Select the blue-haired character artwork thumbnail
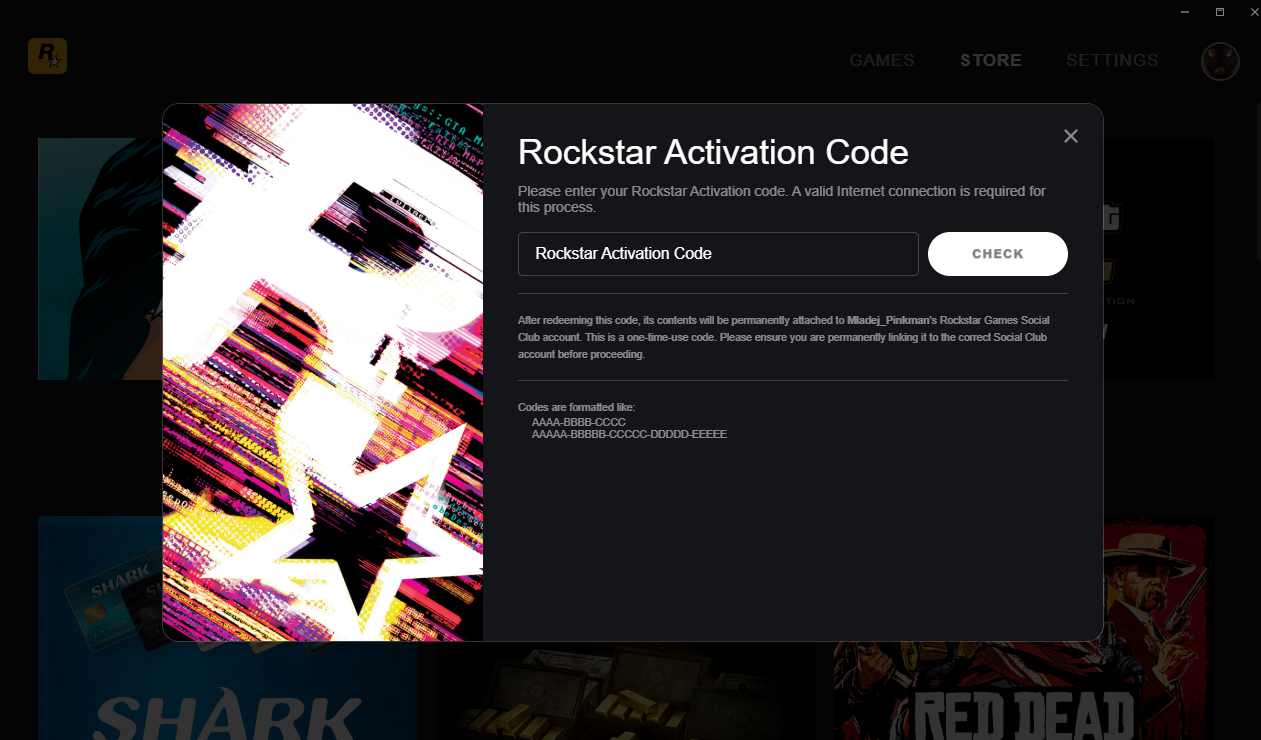The width and height of the screenshot is (1261, 740). [100, 259]
